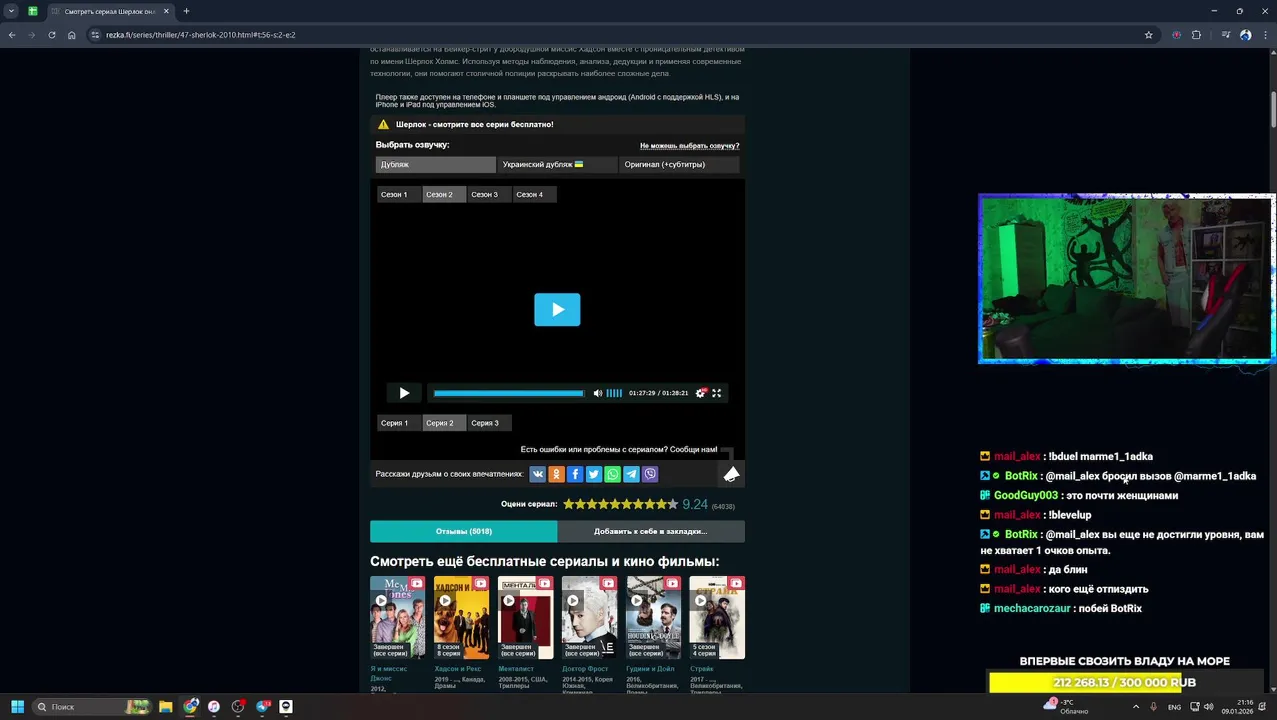Viewport: 1277px width, 720px height.
Task: Open browser profile avatar
Action: pyautogui.click(x=1245, y=35)
